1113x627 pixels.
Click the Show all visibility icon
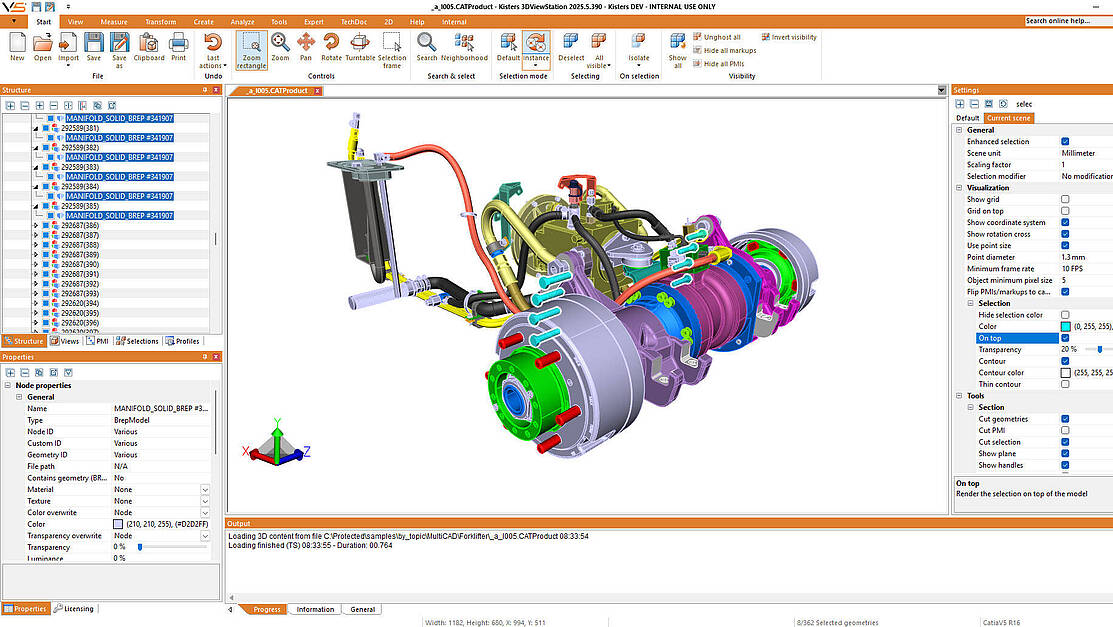678,48
